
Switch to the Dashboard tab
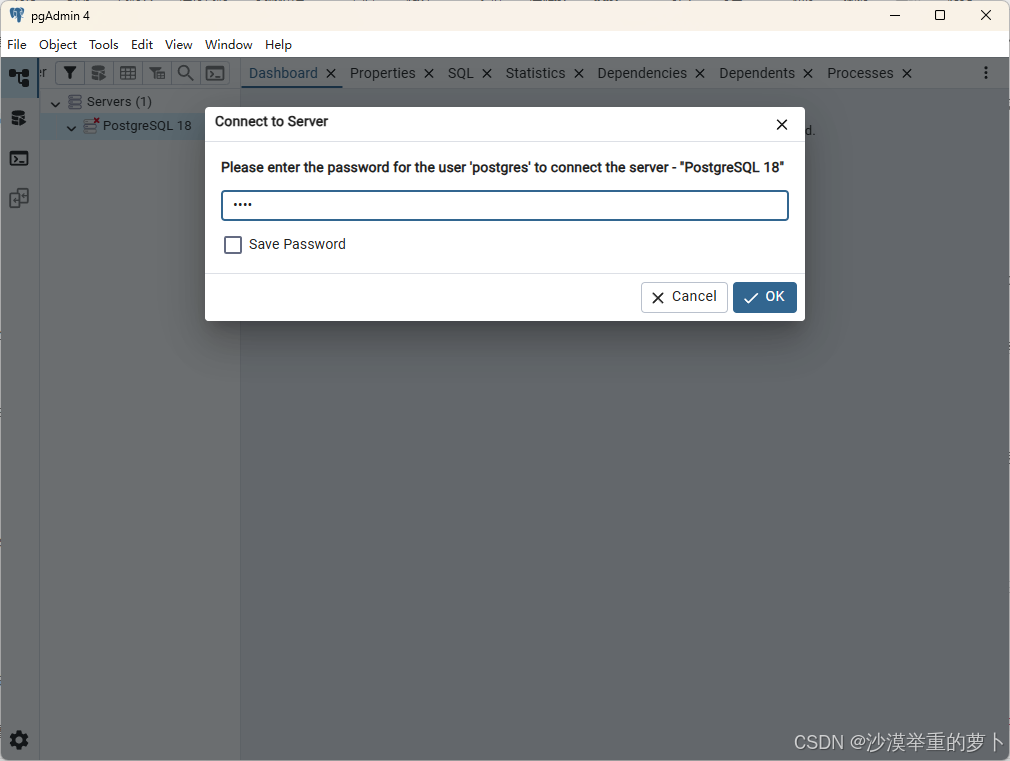[x=283, y=73]
